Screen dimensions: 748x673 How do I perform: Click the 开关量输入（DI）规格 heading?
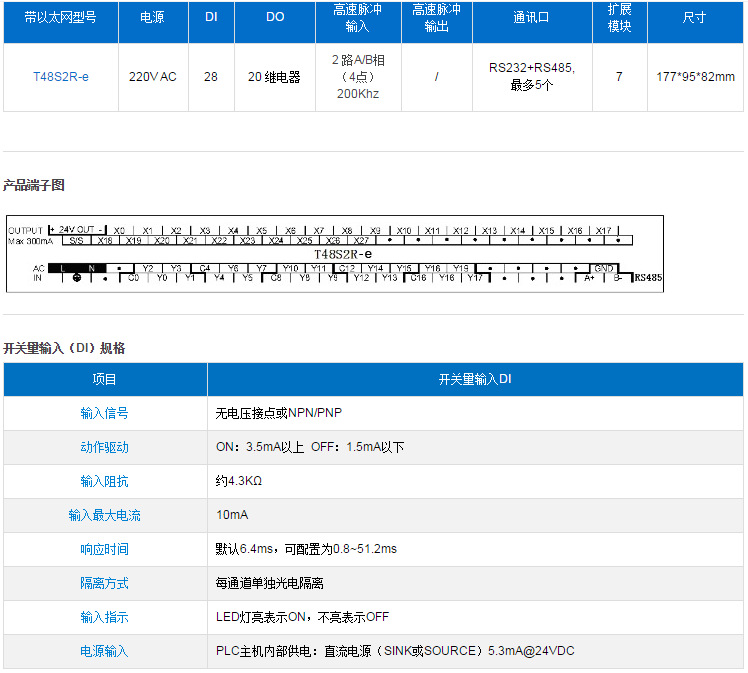point(64,348)
